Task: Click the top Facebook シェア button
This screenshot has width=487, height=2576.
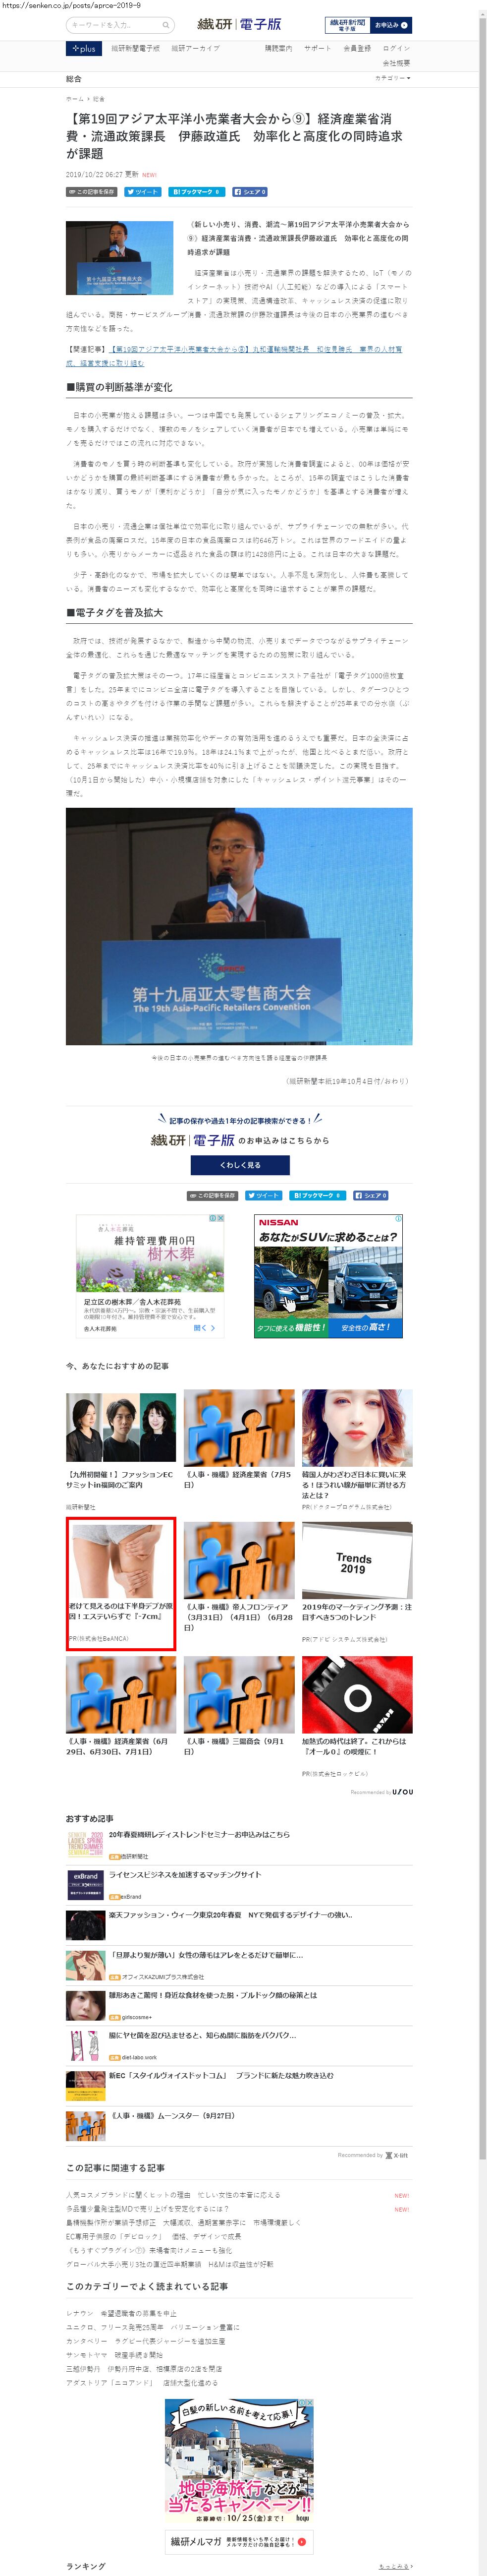Action: point(250,192)
